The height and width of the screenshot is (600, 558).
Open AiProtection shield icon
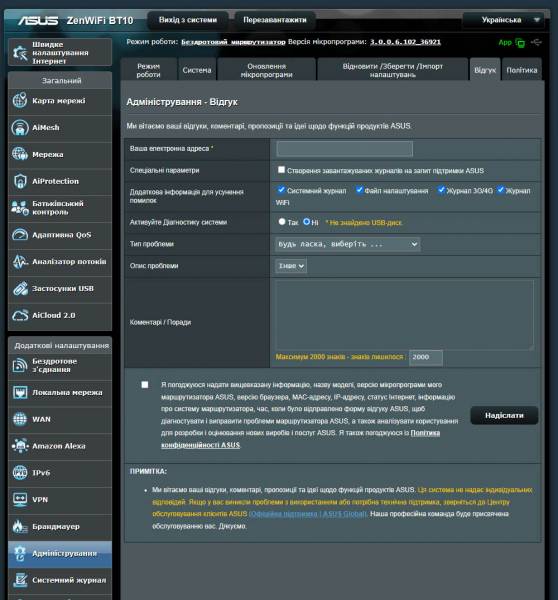click(x=20, y=181)
